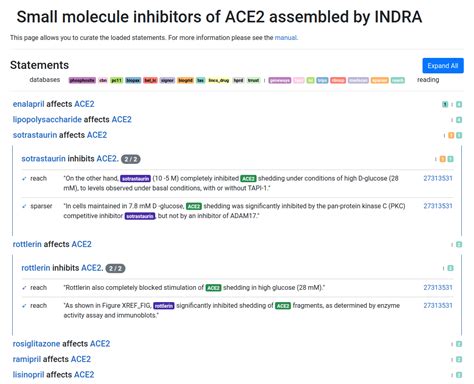
Task: Click green badge on rottlerin inhibits ACE2 row
Action: pyautogui.click(x=450, y=268)
